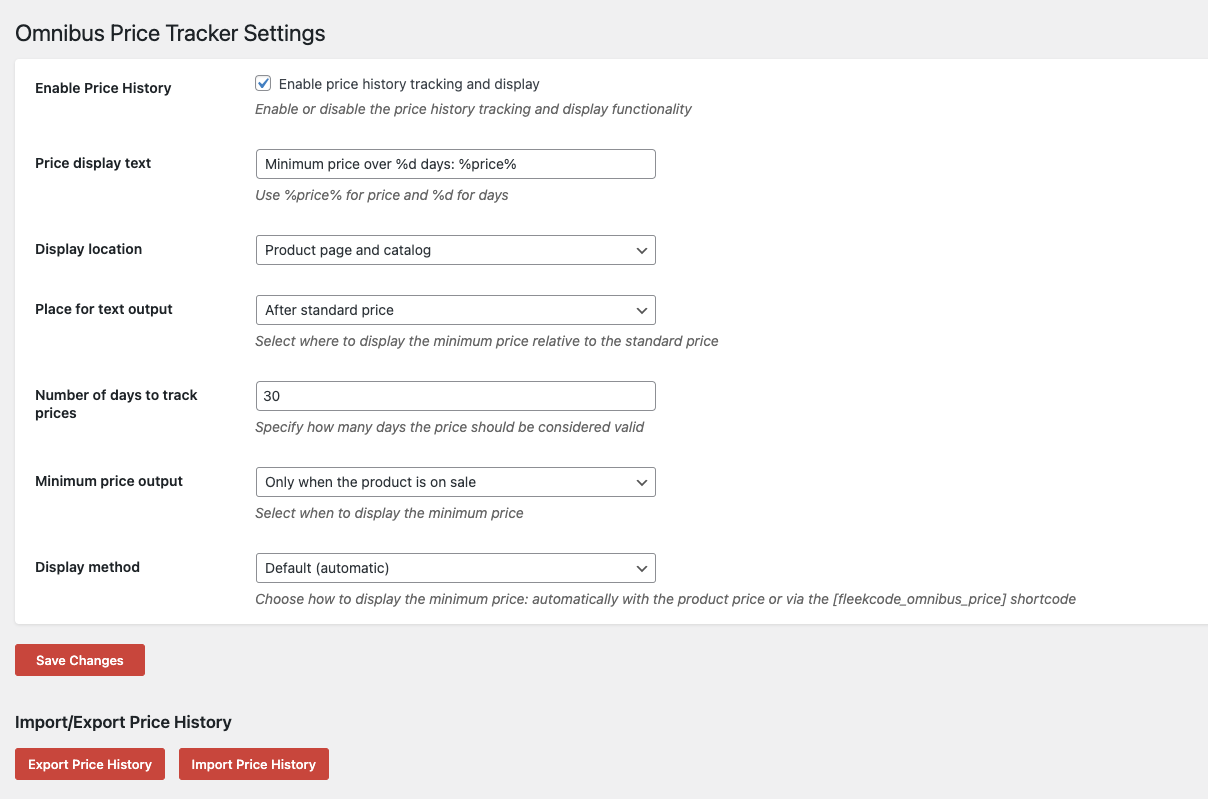The height and width of the screenshot is (799, 1208).
Task: Click the Display method label
Action: click(x=87, y=567)
